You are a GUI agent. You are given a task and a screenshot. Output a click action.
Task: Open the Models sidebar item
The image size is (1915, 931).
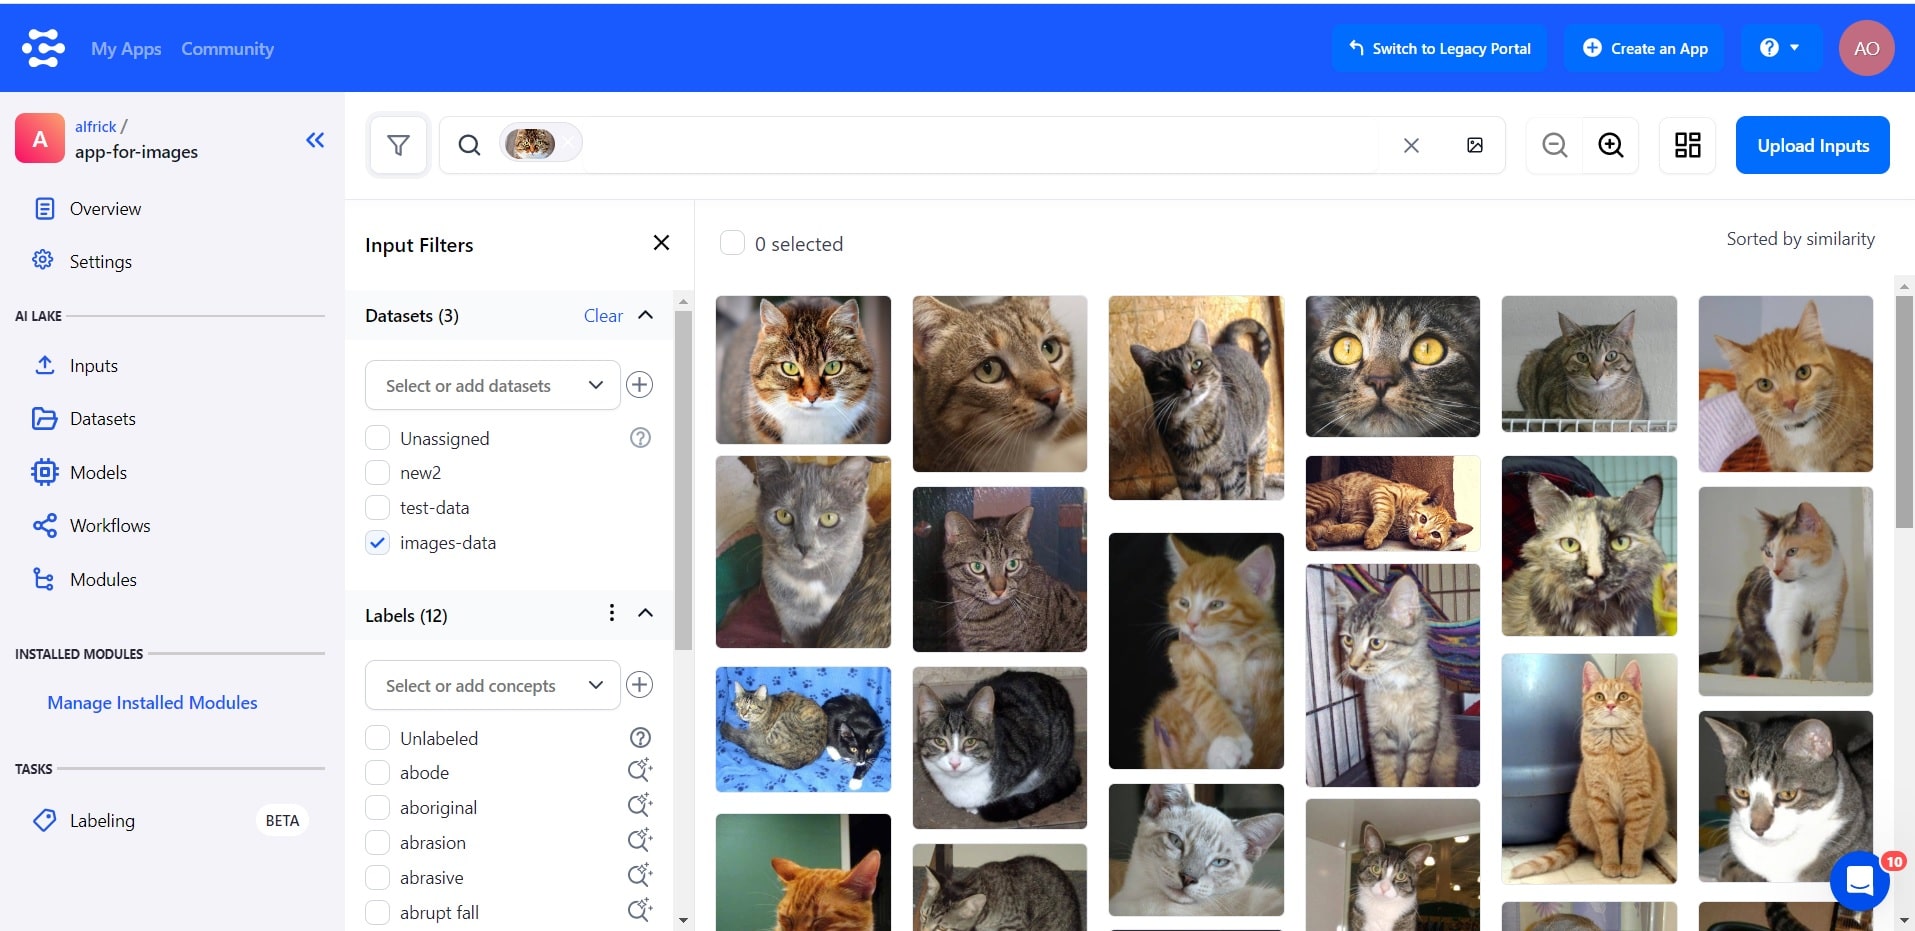[x=98, y=472]
